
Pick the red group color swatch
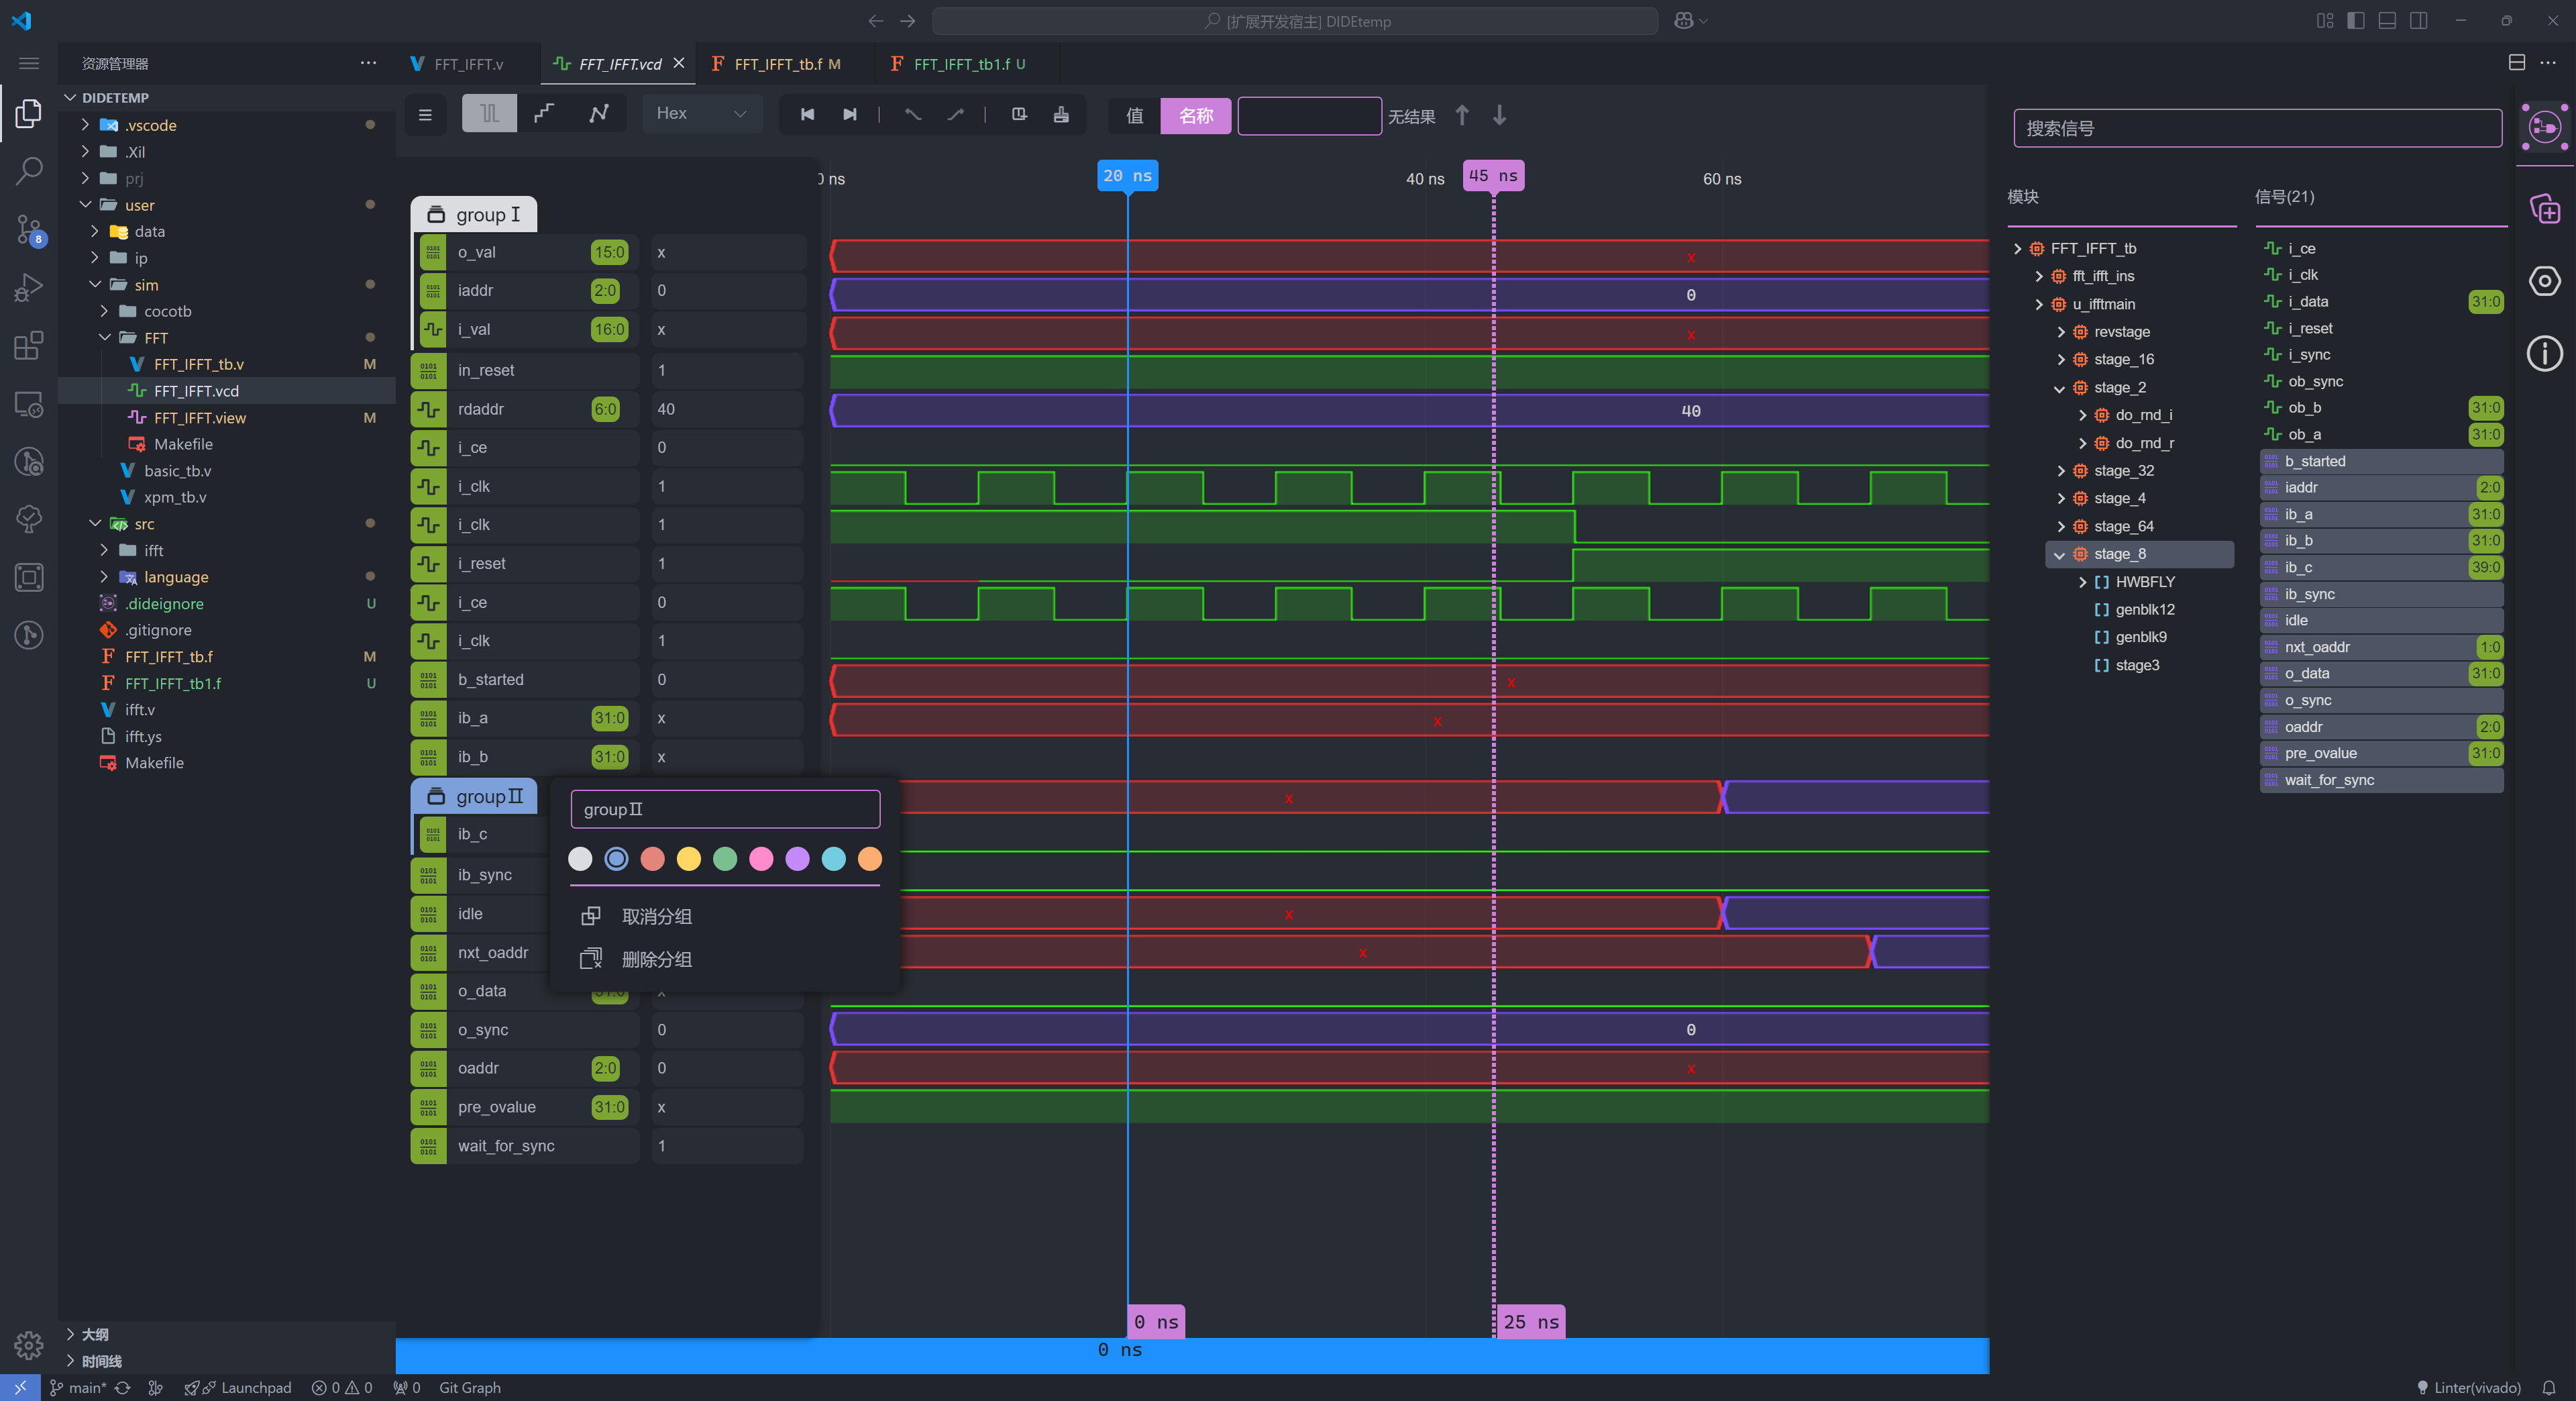click(652, 858)
